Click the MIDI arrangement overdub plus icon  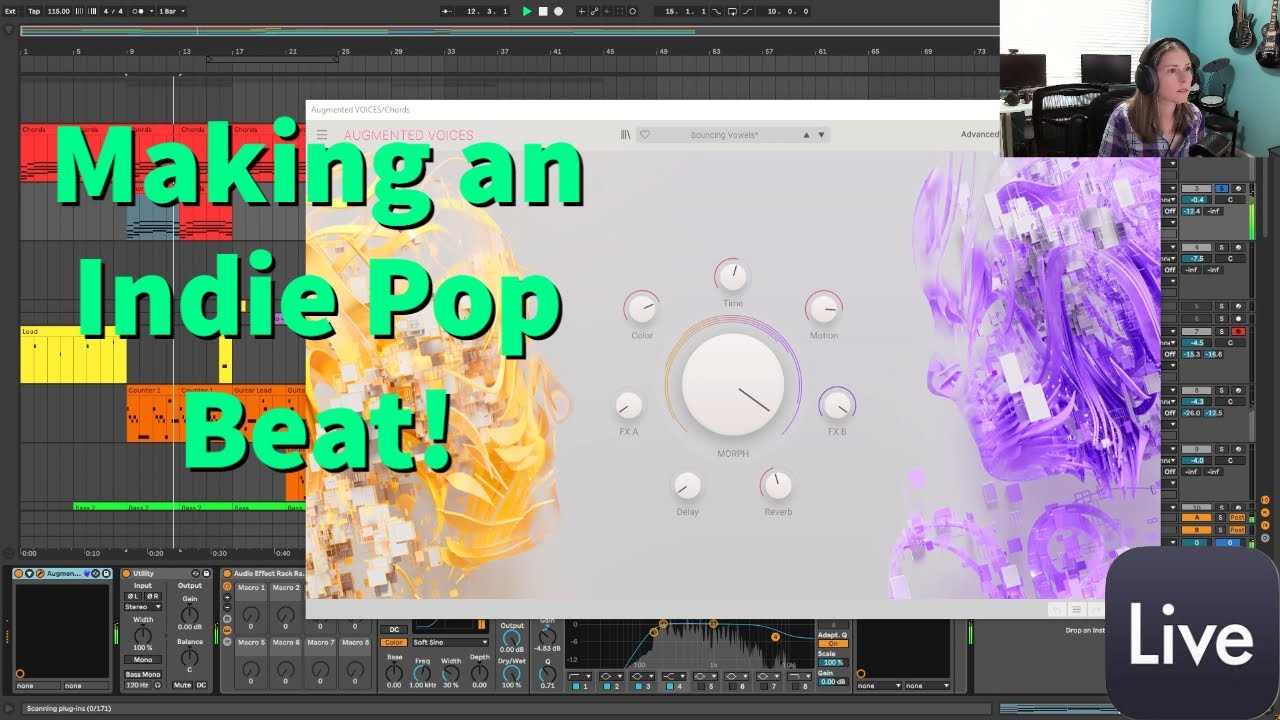click(582, 11)
